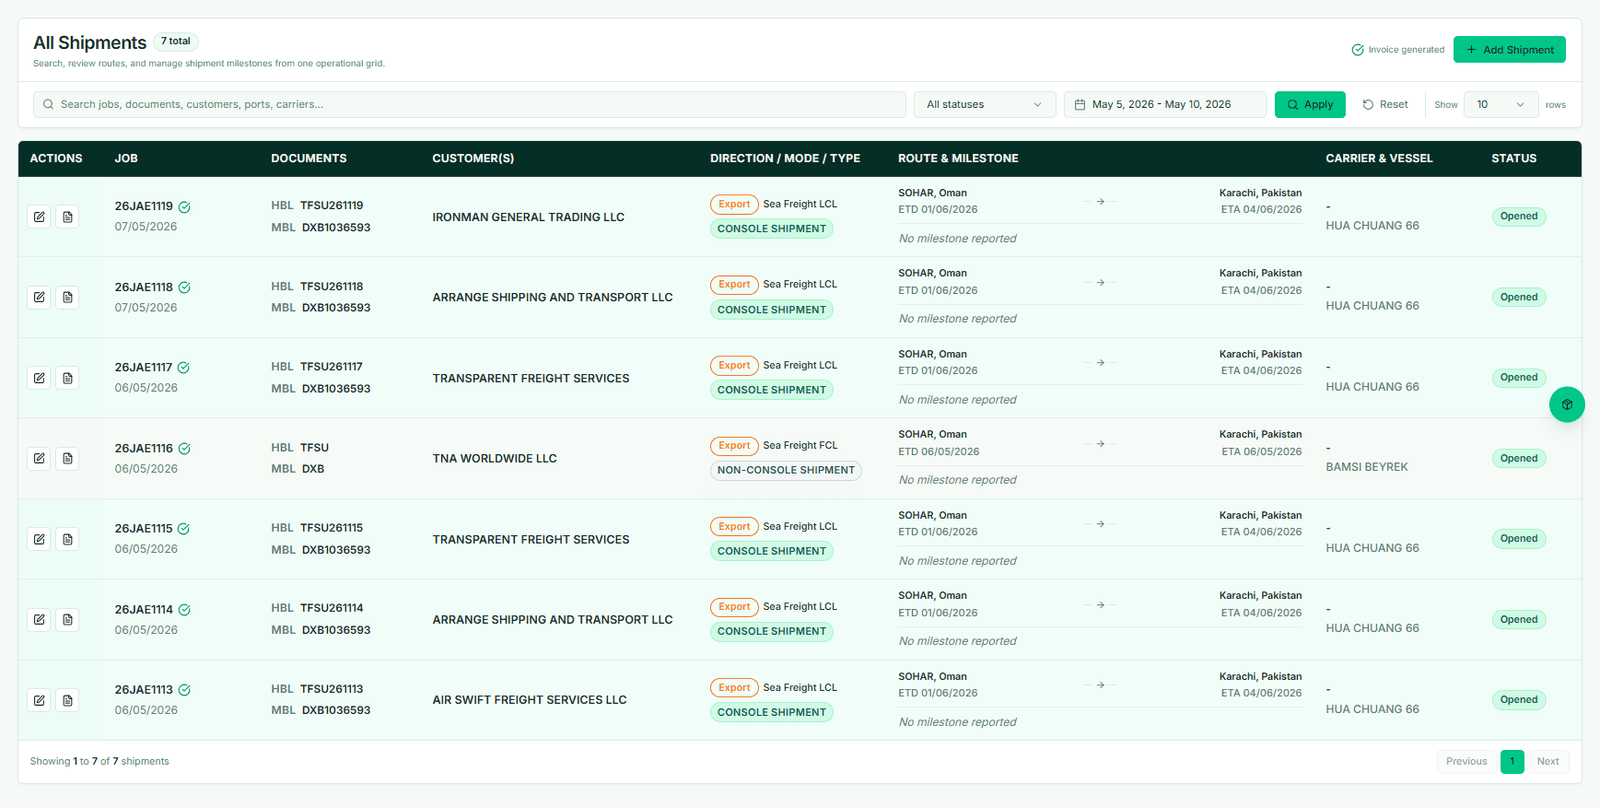The image size is (1600, 808).
Task: Focus the search jobs input field
Action: 470,104
